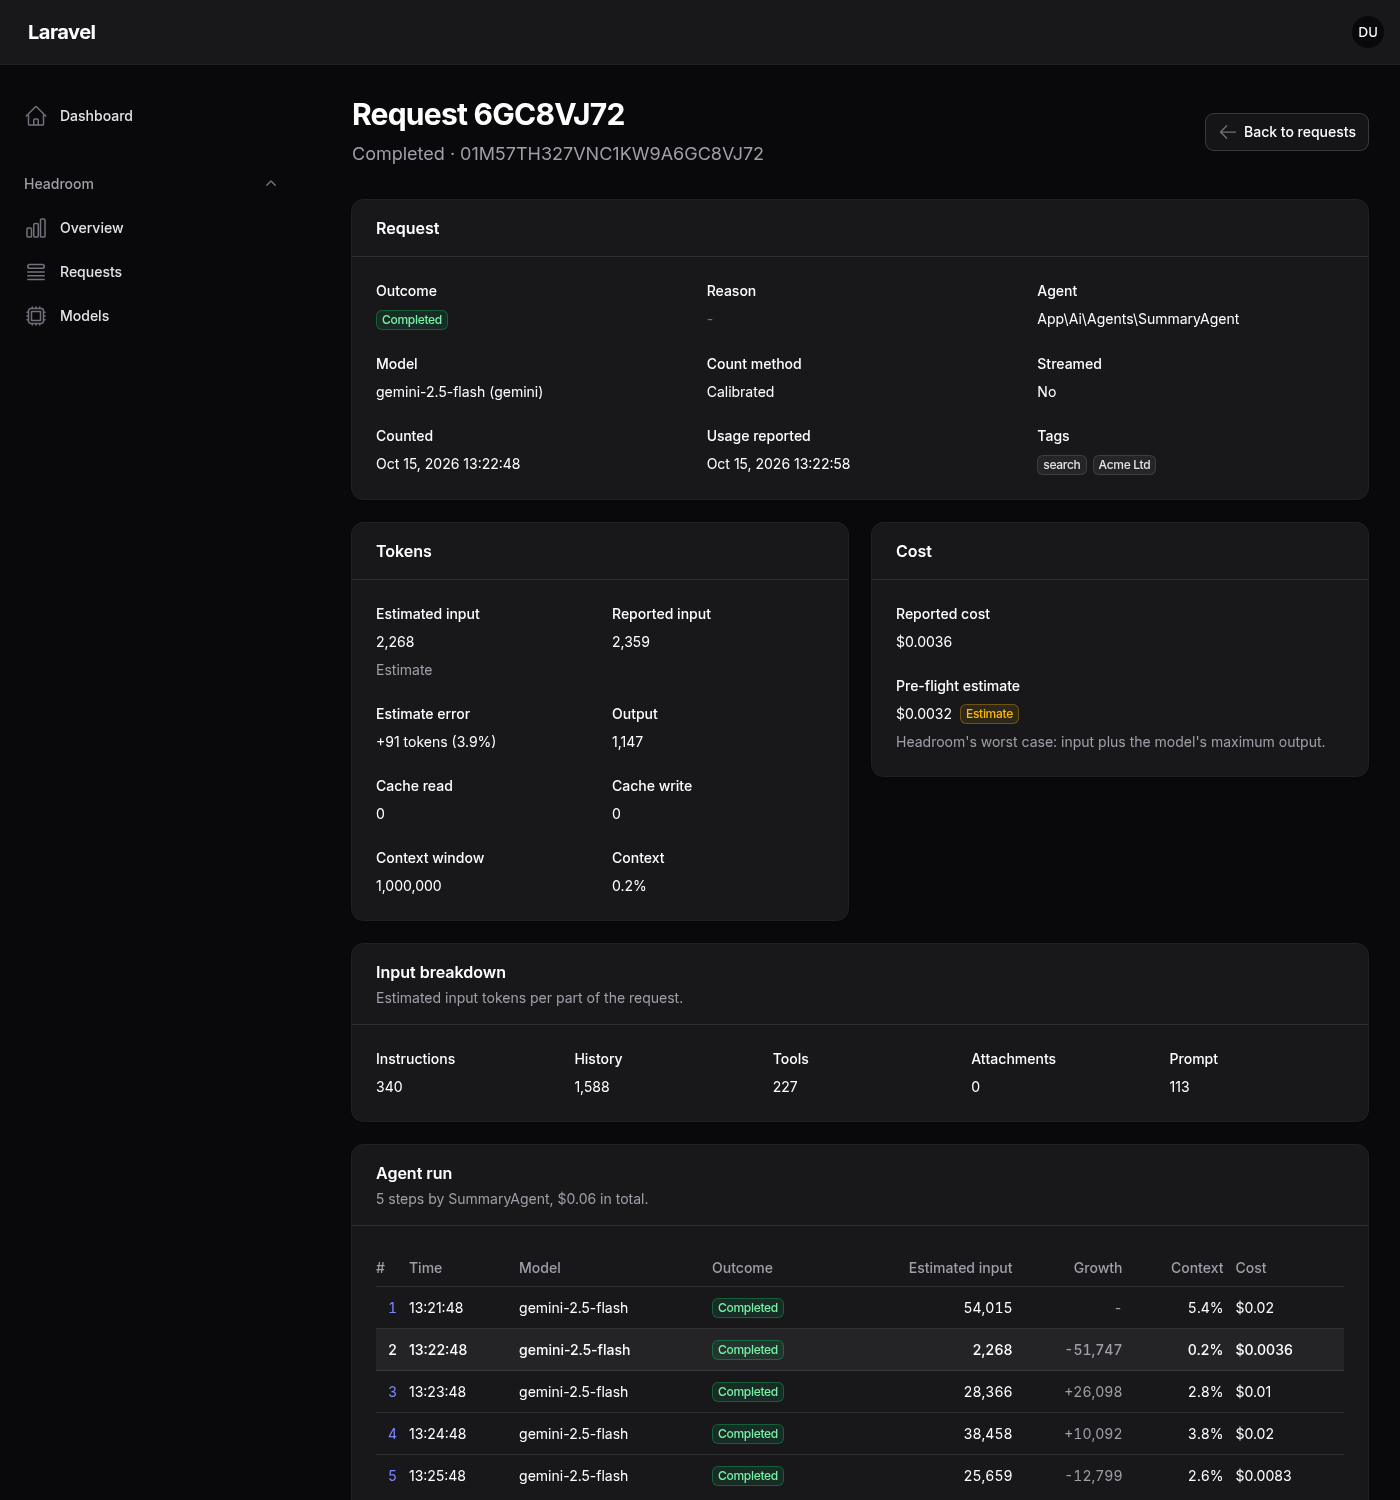Click the reported cost $0.0036 in Cost card
The image size is (1400, 1500).
click(924, 642)
